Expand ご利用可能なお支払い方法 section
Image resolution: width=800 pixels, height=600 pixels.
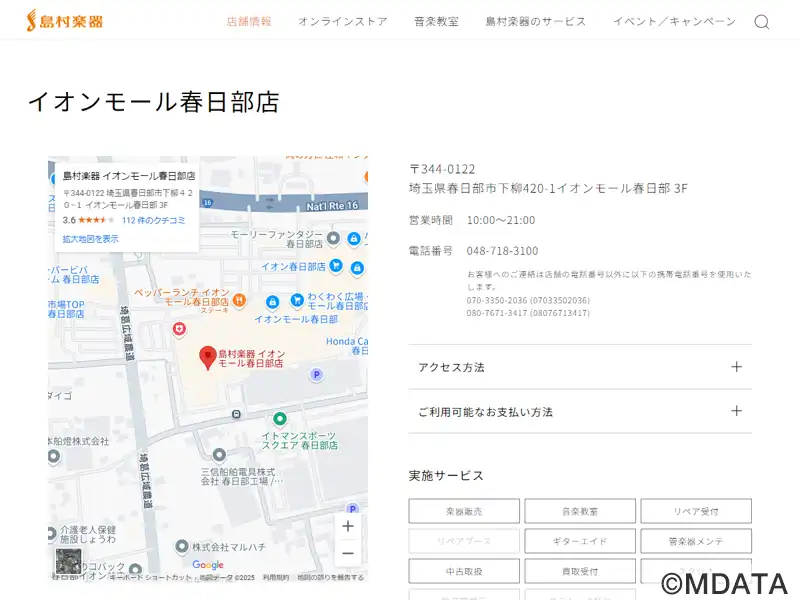pyautogui.click(x=580, y=411)
